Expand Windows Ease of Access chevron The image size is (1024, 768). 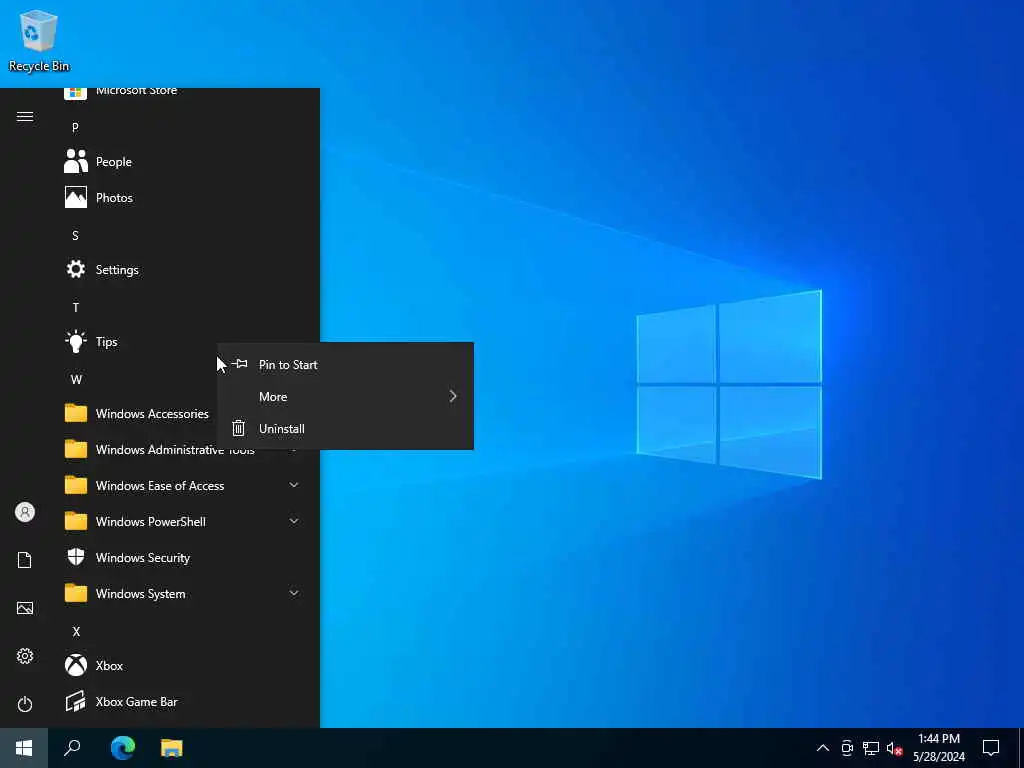294,485
